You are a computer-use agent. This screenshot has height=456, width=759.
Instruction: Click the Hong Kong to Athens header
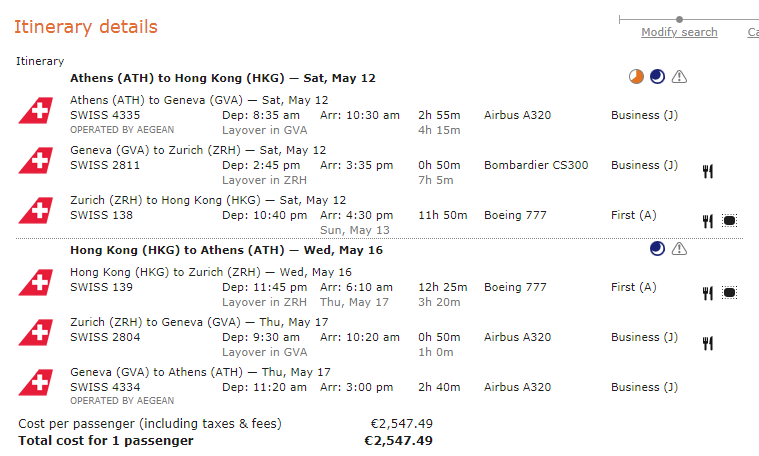click(226, 250)
